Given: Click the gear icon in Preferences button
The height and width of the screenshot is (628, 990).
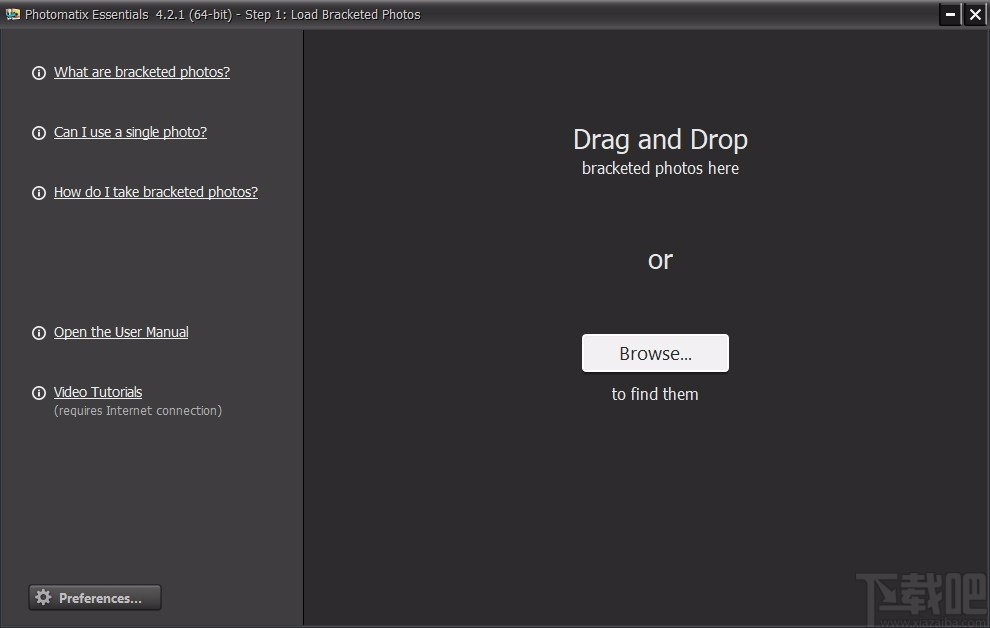Looking at the screenshot, I should point(44,597).
